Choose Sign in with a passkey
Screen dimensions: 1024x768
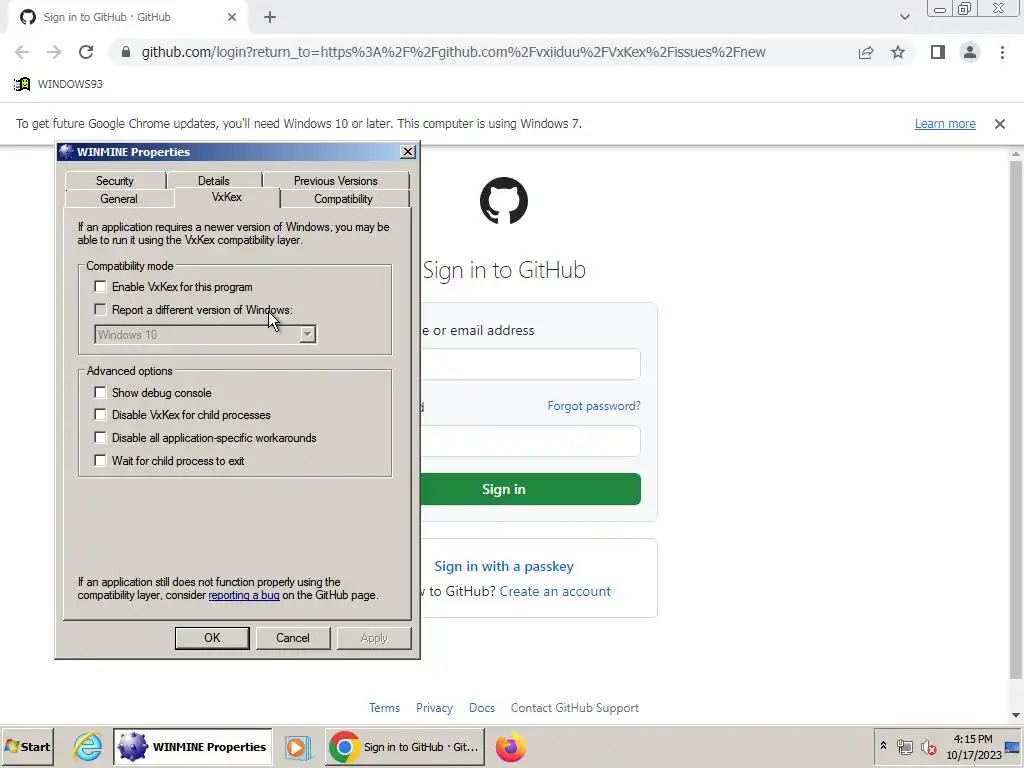pyautogui.click(x=504, y=566)
